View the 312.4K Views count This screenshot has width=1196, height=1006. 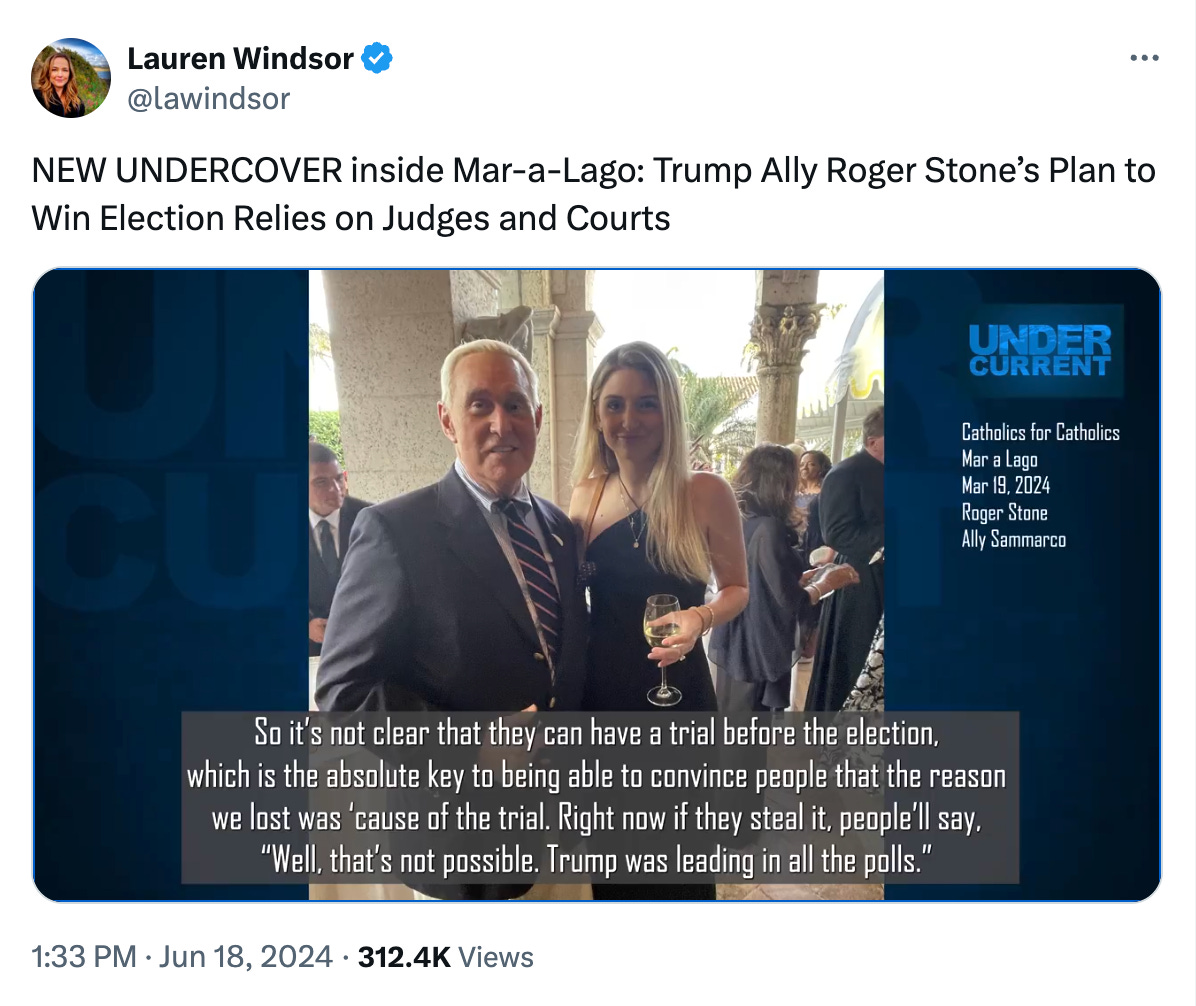(445, 956)
